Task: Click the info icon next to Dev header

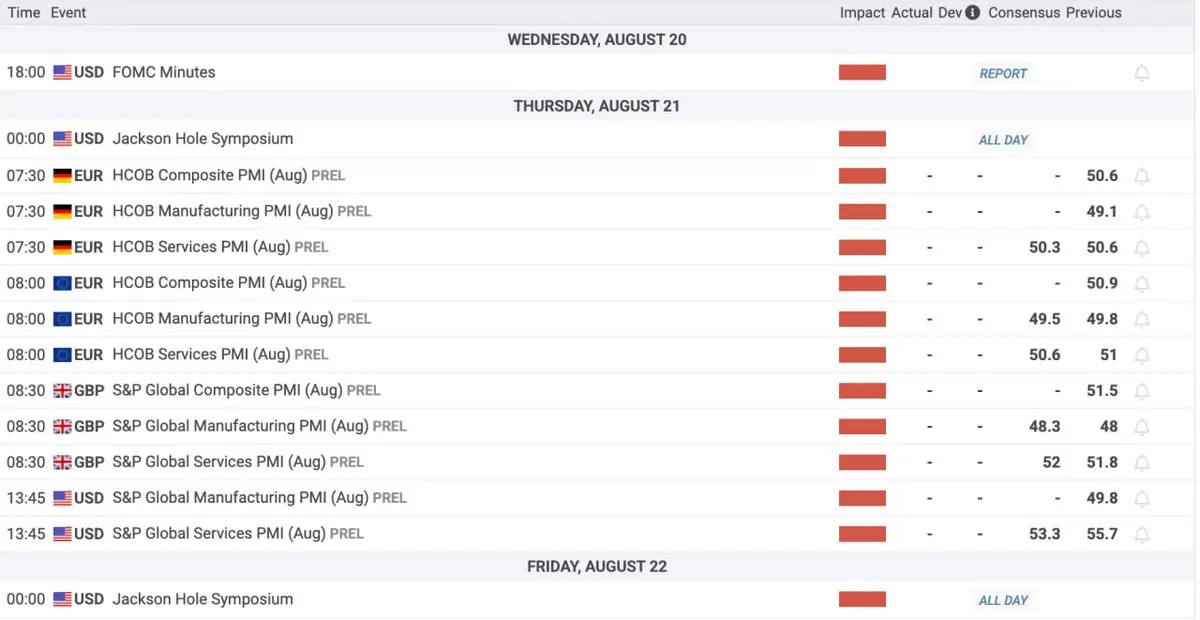Action: 973,13
